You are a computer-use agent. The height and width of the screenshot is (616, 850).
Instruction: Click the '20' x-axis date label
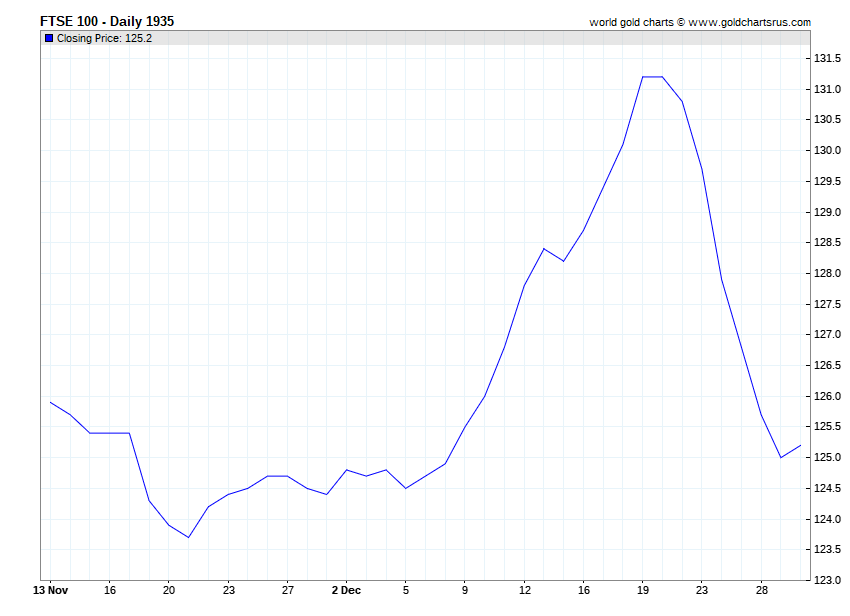click(x=169, y=590)
